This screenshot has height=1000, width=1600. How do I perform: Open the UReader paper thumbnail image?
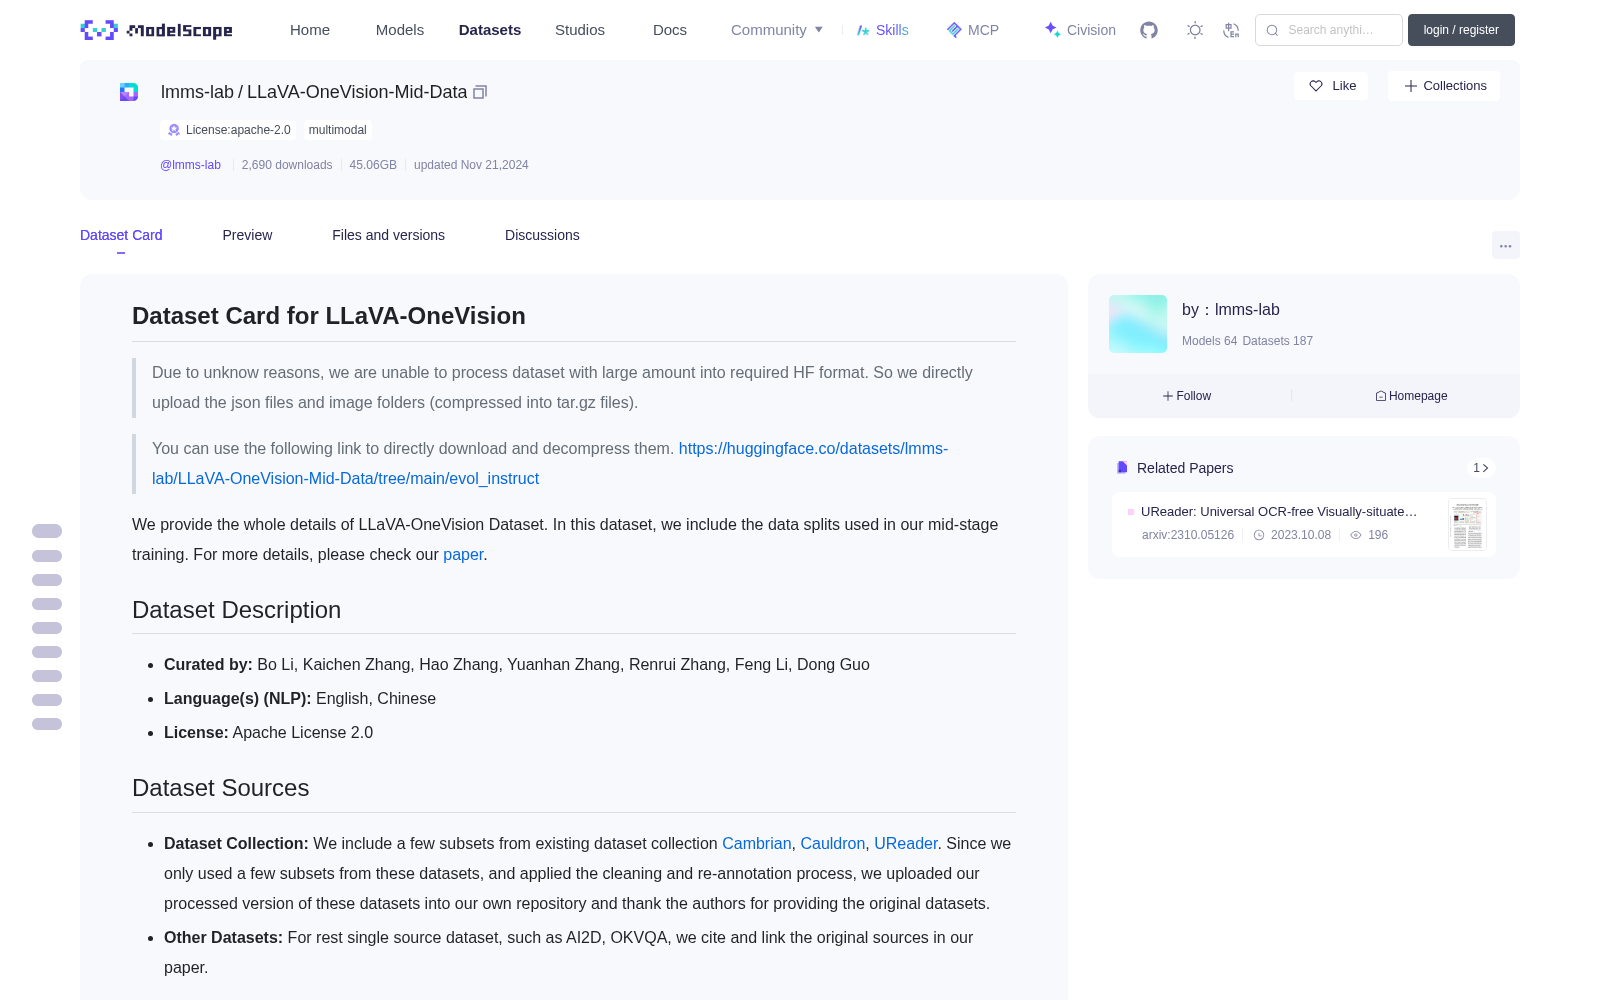(1467, 524)
